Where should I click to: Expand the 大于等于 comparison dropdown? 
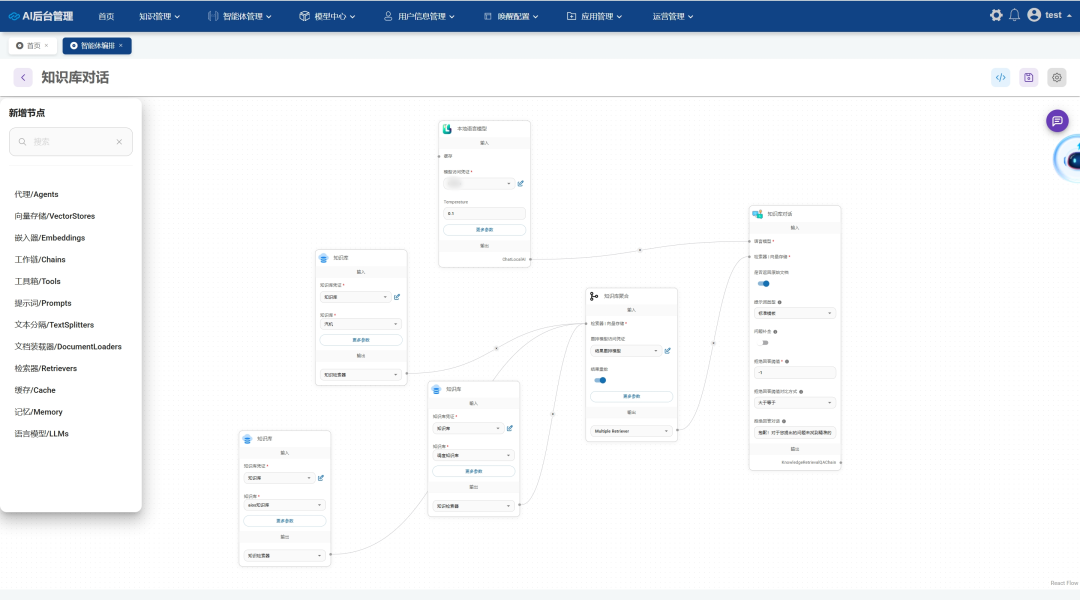coord(794,403)
